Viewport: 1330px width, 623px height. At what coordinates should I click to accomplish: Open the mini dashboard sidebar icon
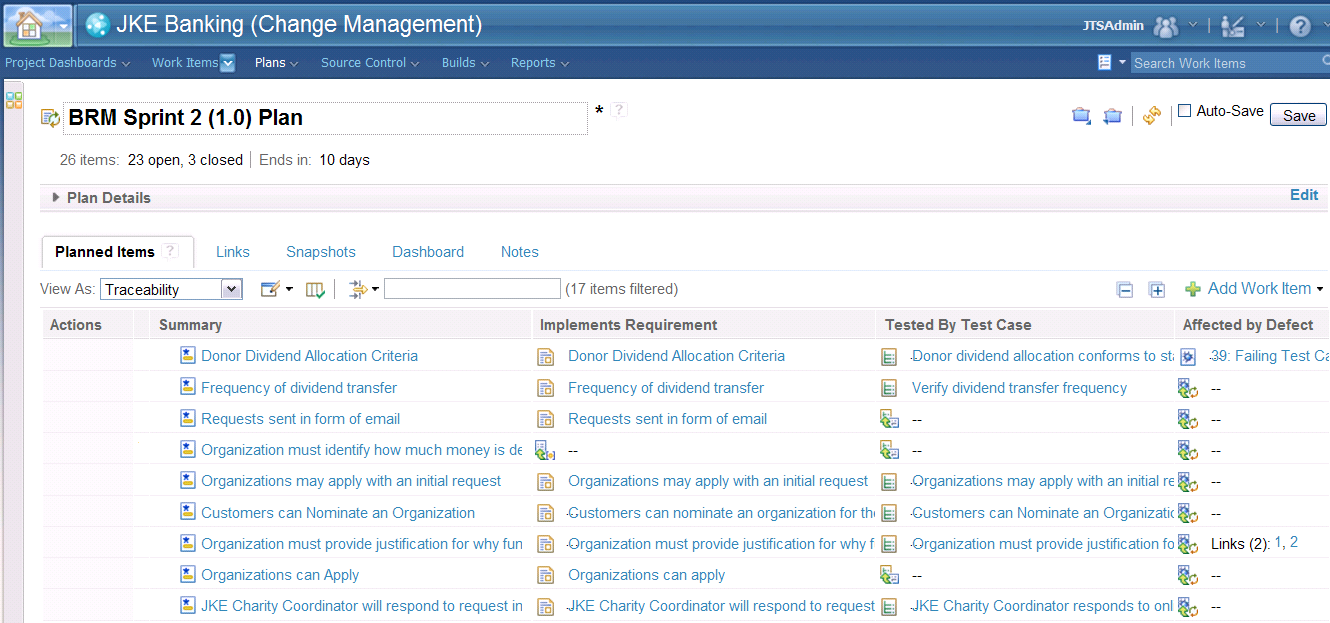14,100
